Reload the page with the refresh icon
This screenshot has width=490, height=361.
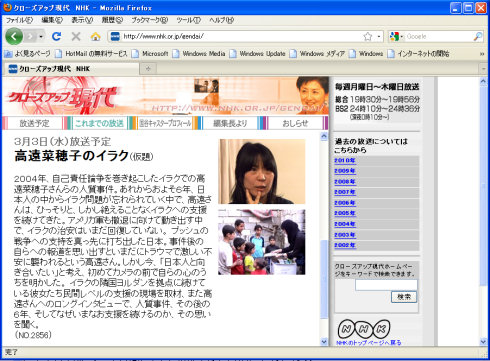click(x=56, y=36)
